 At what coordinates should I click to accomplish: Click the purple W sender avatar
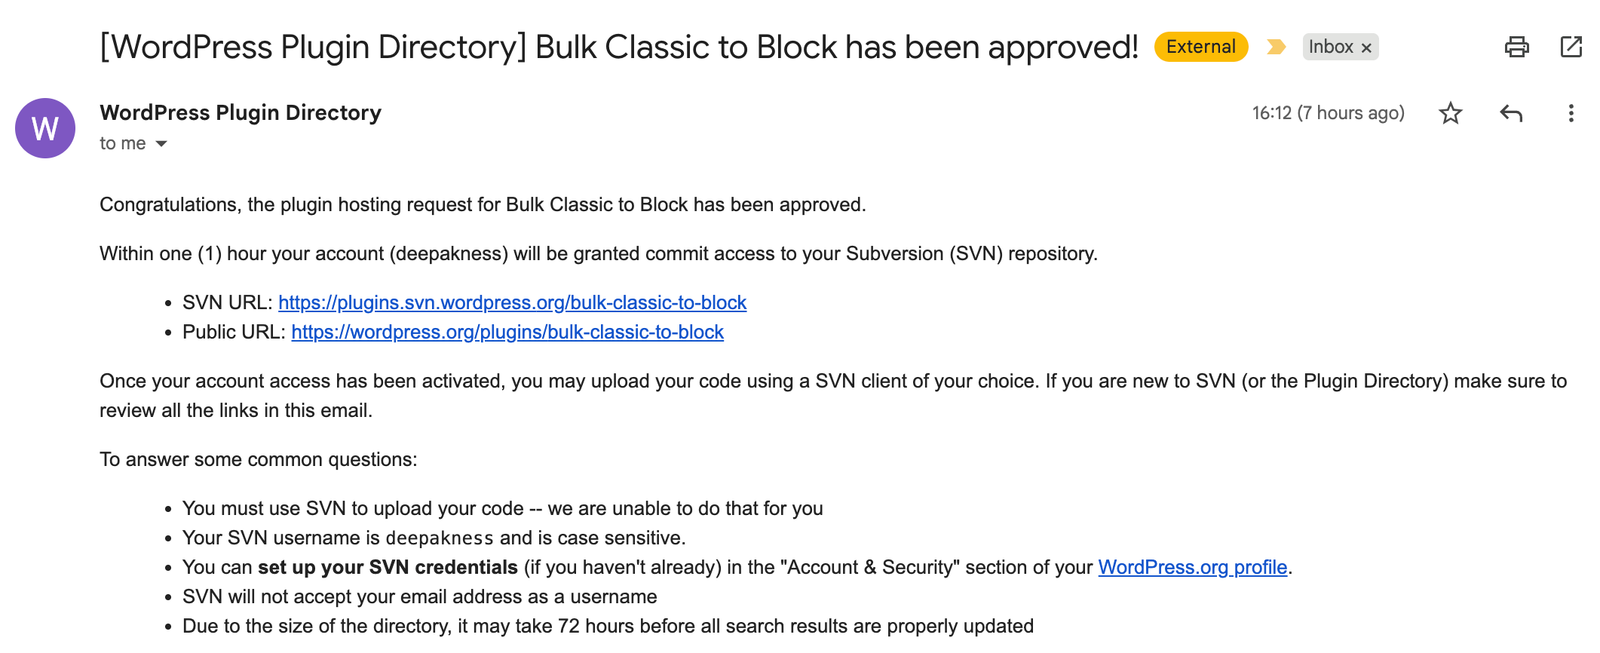click(x=45, y=128)
